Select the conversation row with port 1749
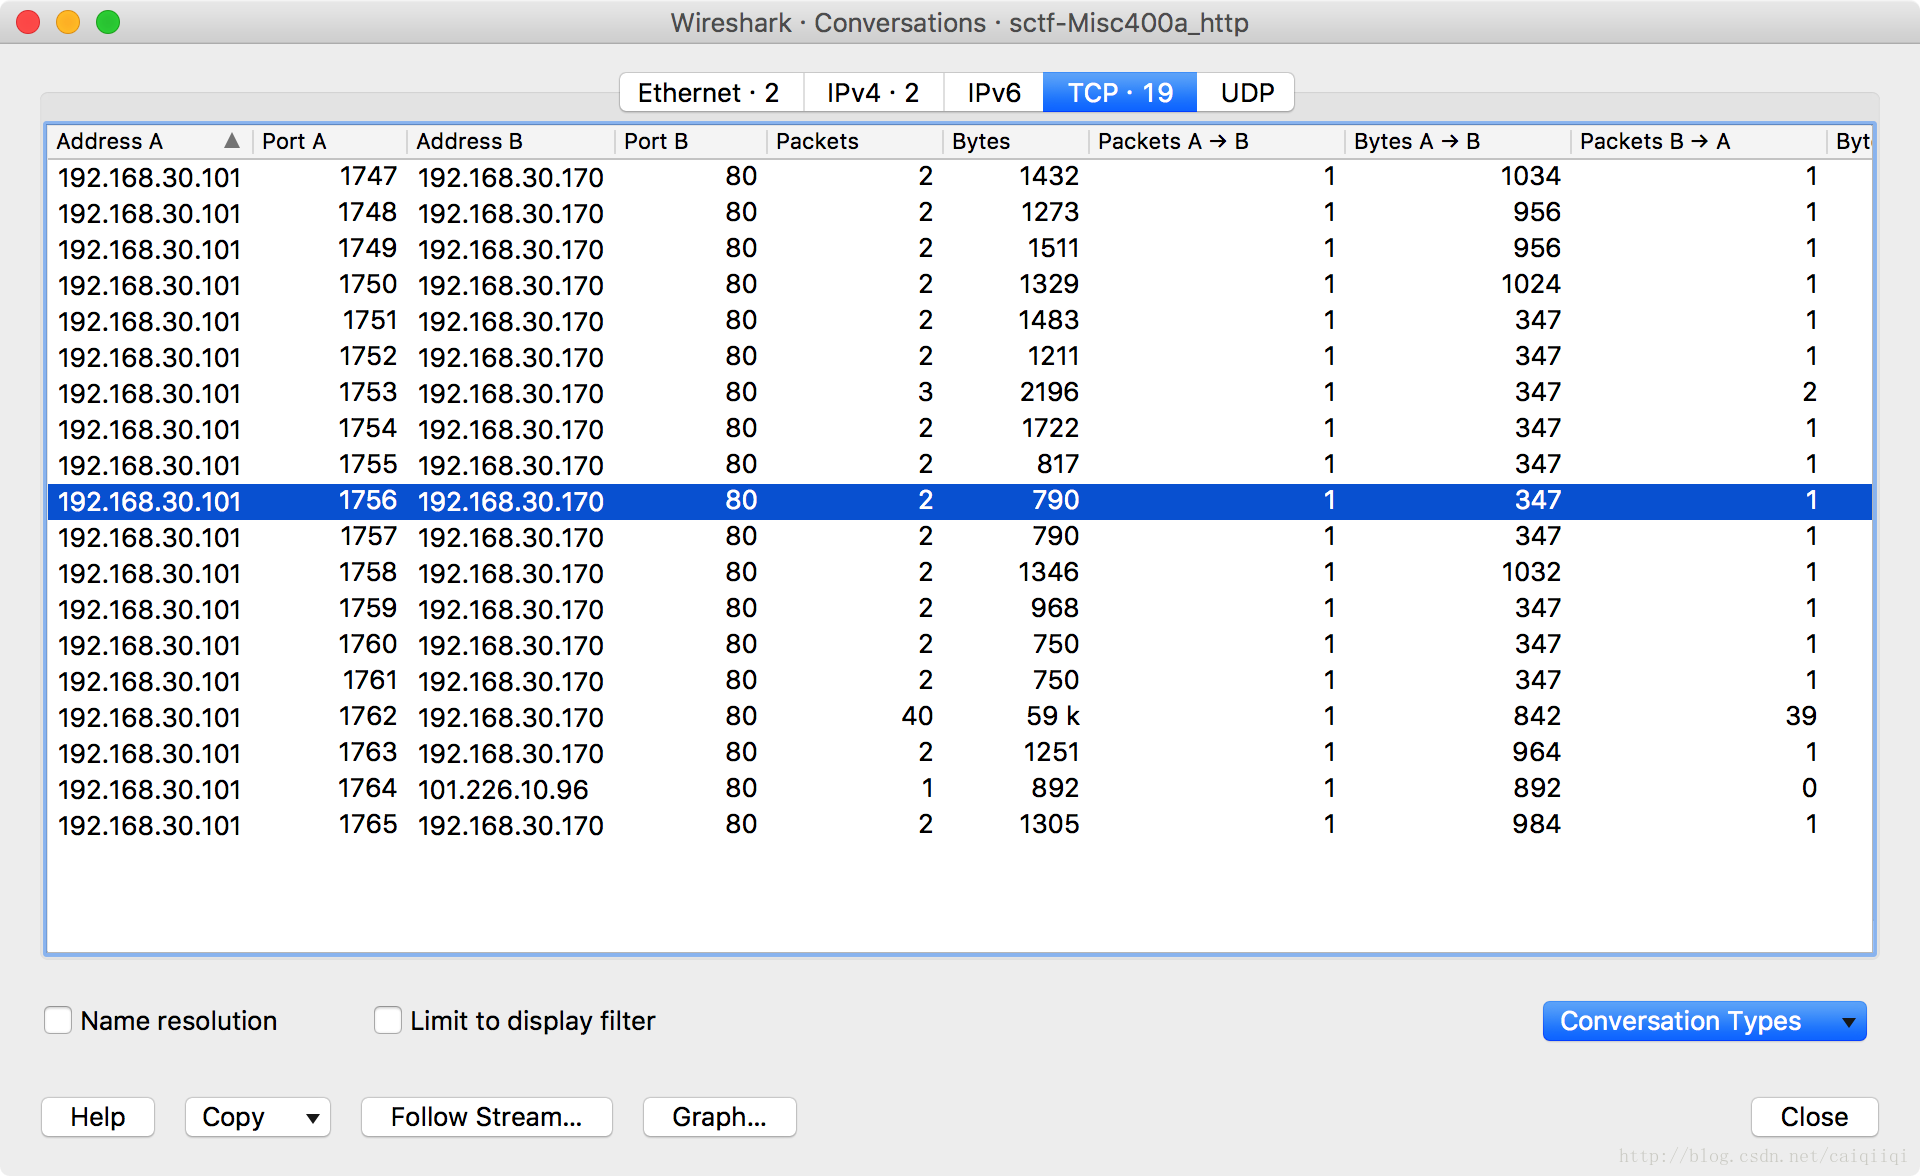The width and height of the screenshot is (1920, 1176). (x=960, y=249)
